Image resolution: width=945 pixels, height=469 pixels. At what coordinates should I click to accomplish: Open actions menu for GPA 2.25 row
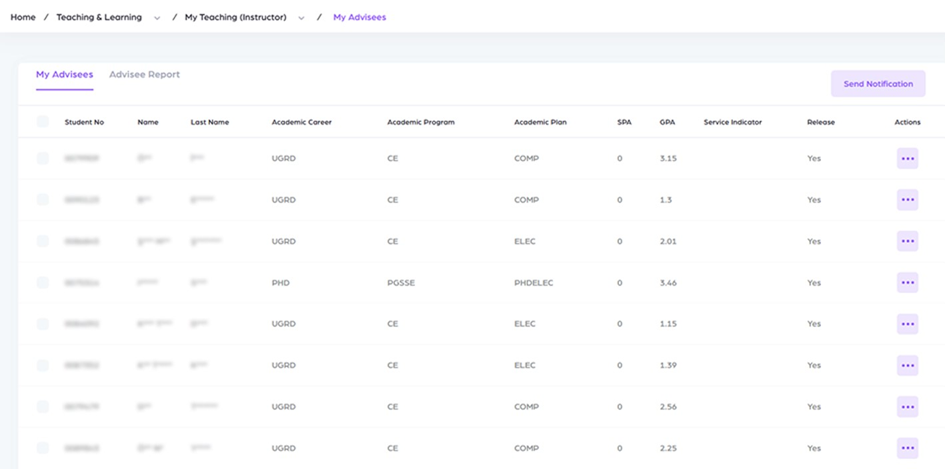coord(907,448)
